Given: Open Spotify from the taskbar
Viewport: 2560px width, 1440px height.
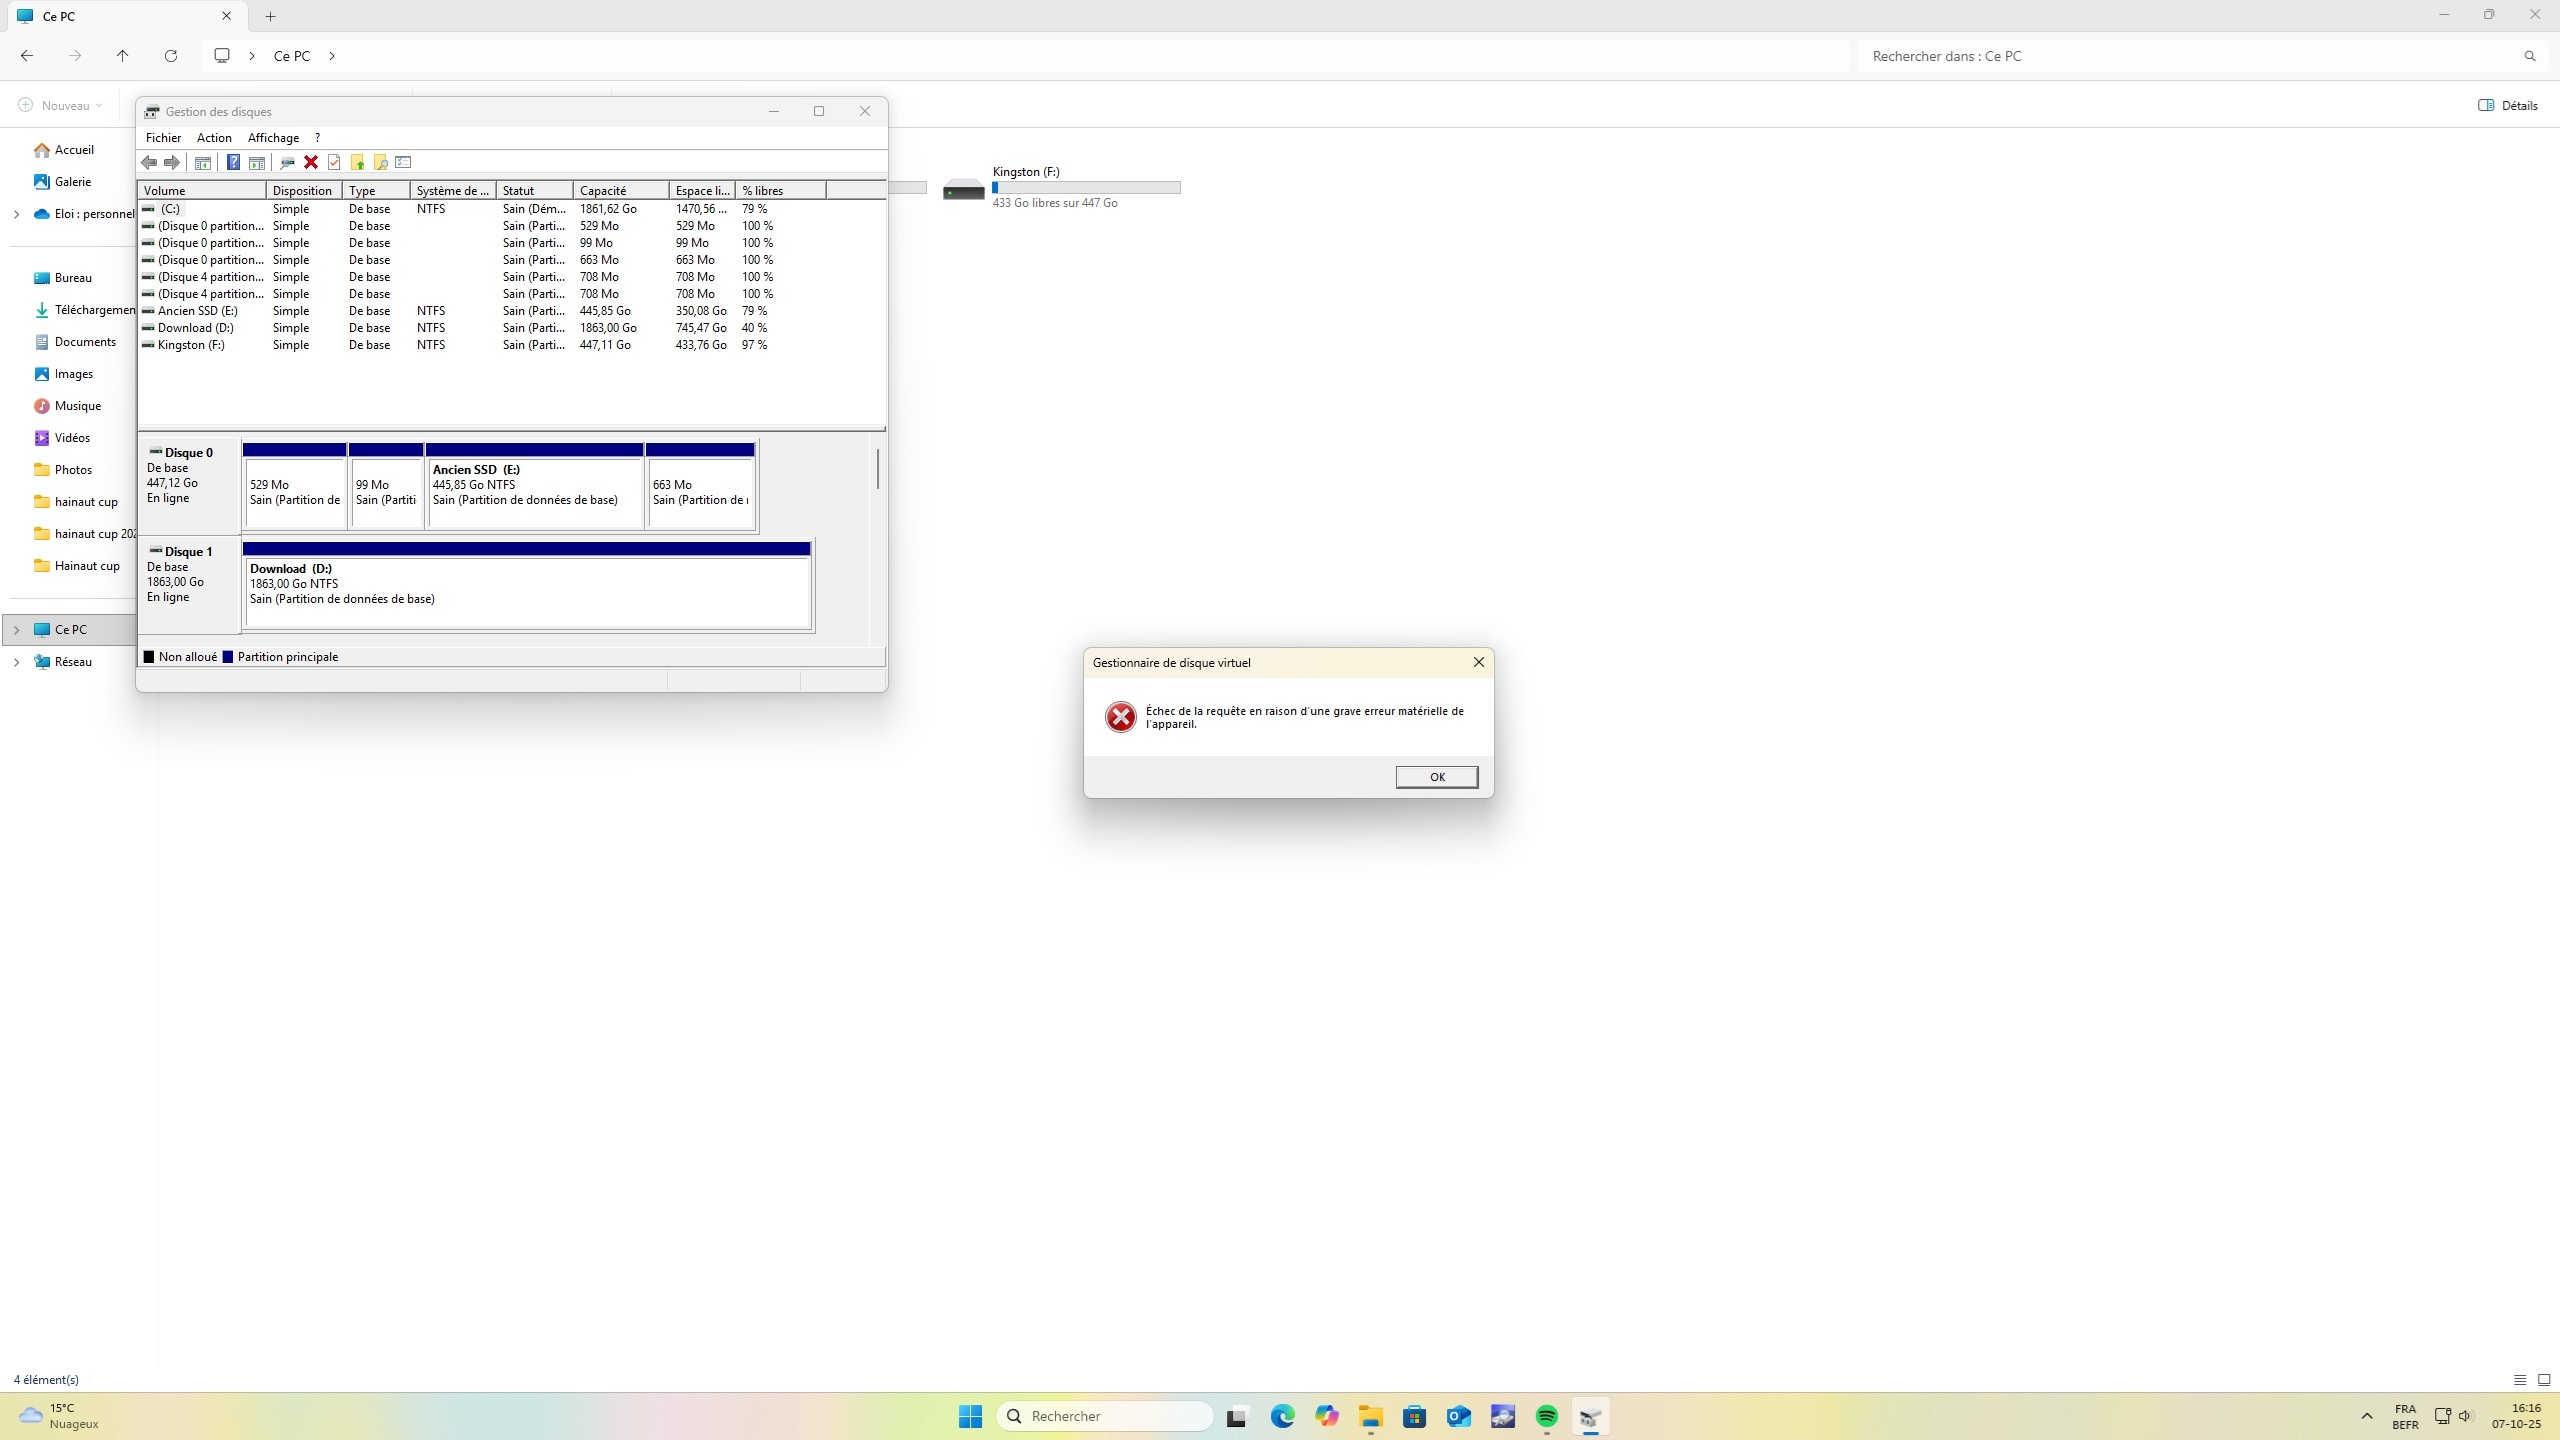Looking at the screenshot, I should [x=1546, y=1416].
